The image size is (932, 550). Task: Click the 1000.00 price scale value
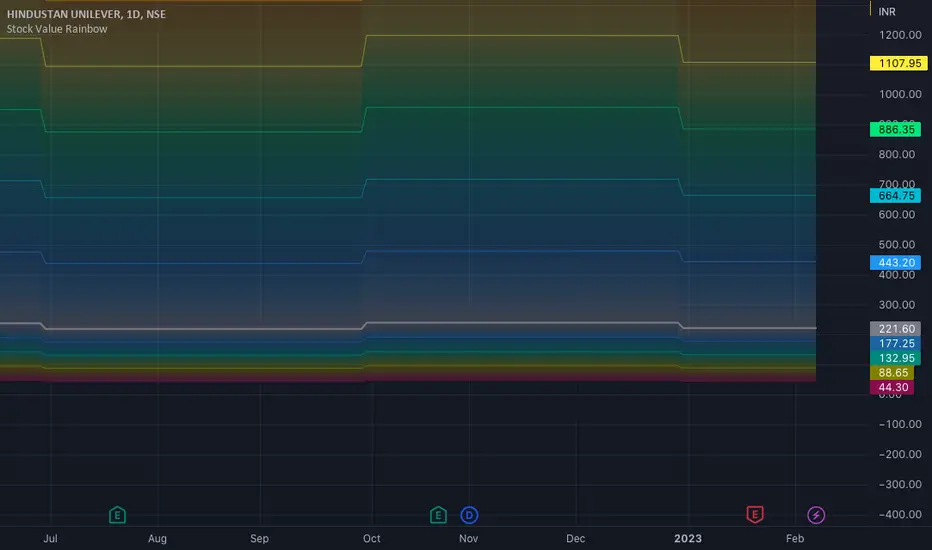tap(900, 95)
